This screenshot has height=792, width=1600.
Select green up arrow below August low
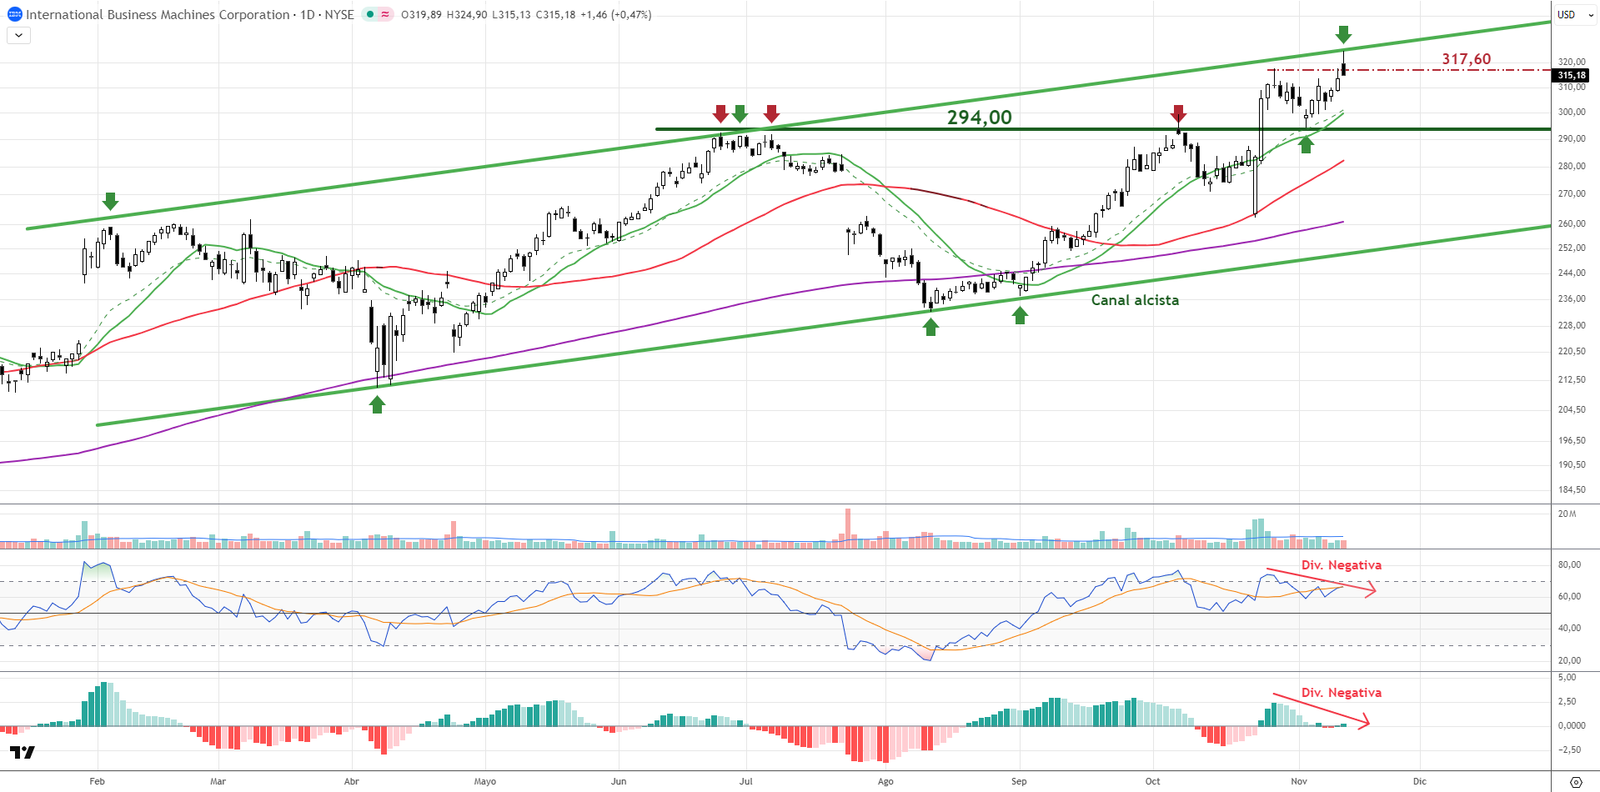(931, 327)
